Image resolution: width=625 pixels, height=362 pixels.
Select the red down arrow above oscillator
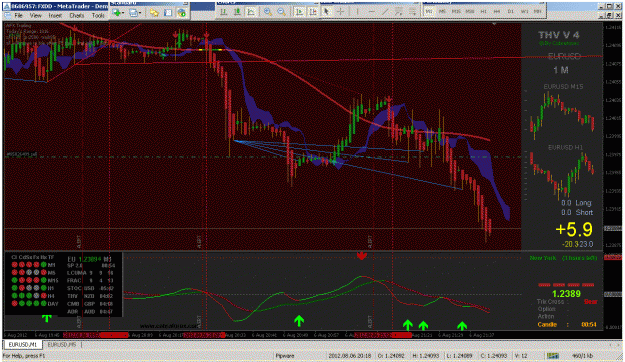click(x=362, y=256)
